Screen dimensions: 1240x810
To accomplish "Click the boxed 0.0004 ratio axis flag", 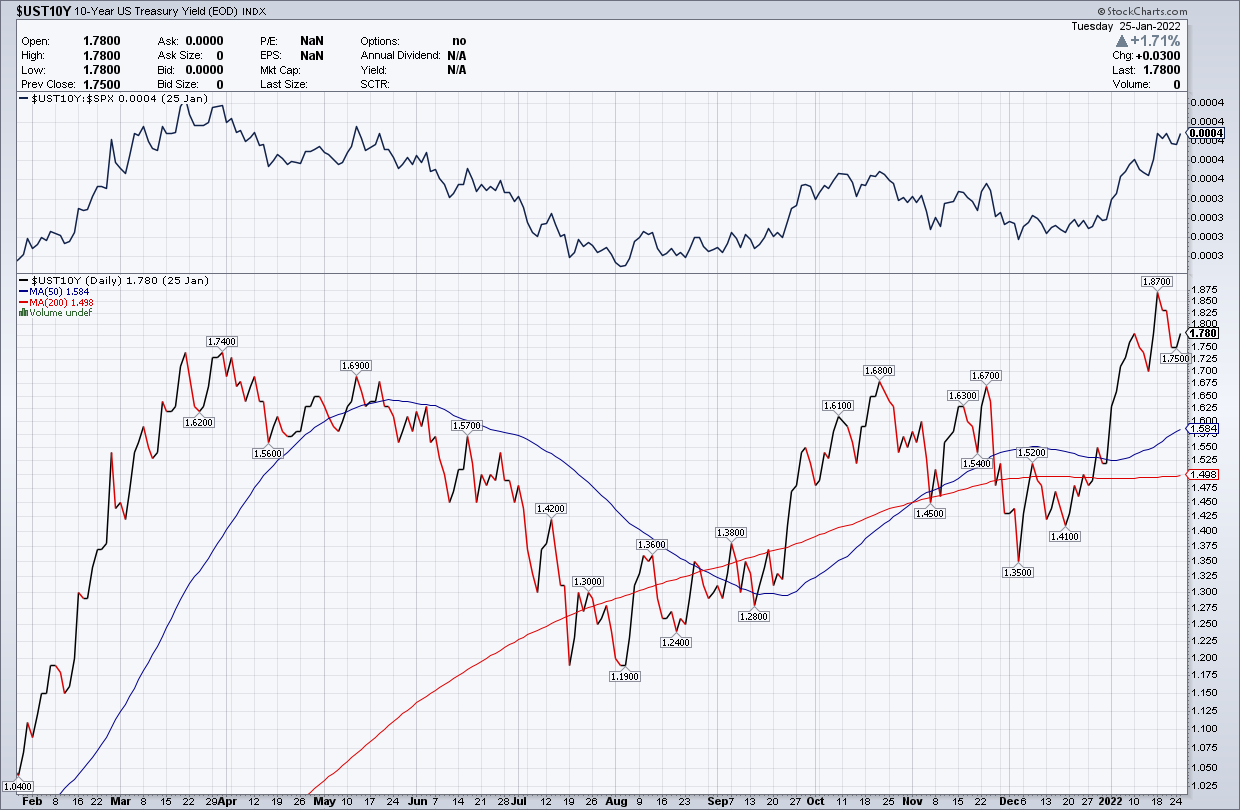I will click(1204, 133).
